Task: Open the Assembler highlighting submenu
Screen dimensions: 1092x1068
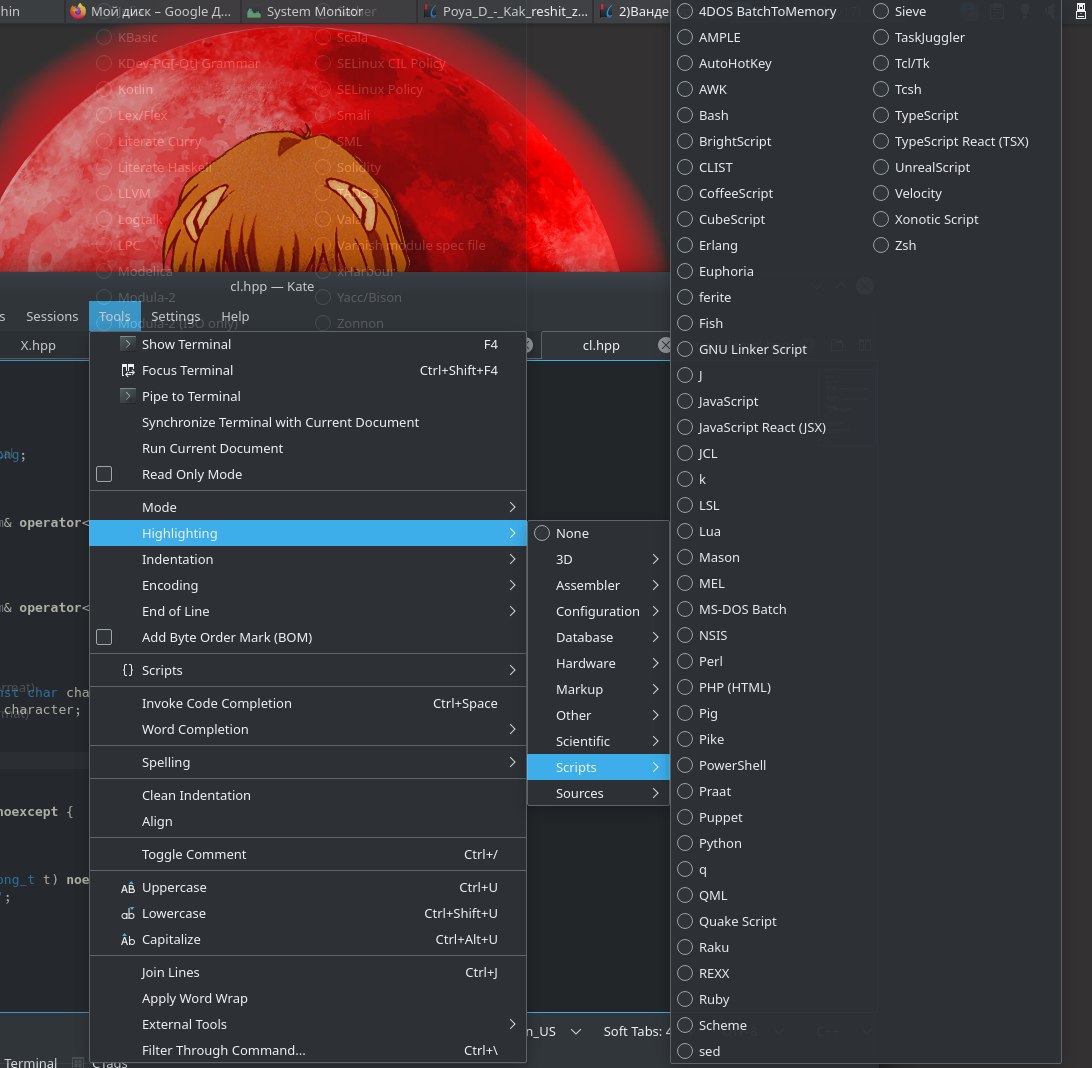Action: [x=598, y=586]
